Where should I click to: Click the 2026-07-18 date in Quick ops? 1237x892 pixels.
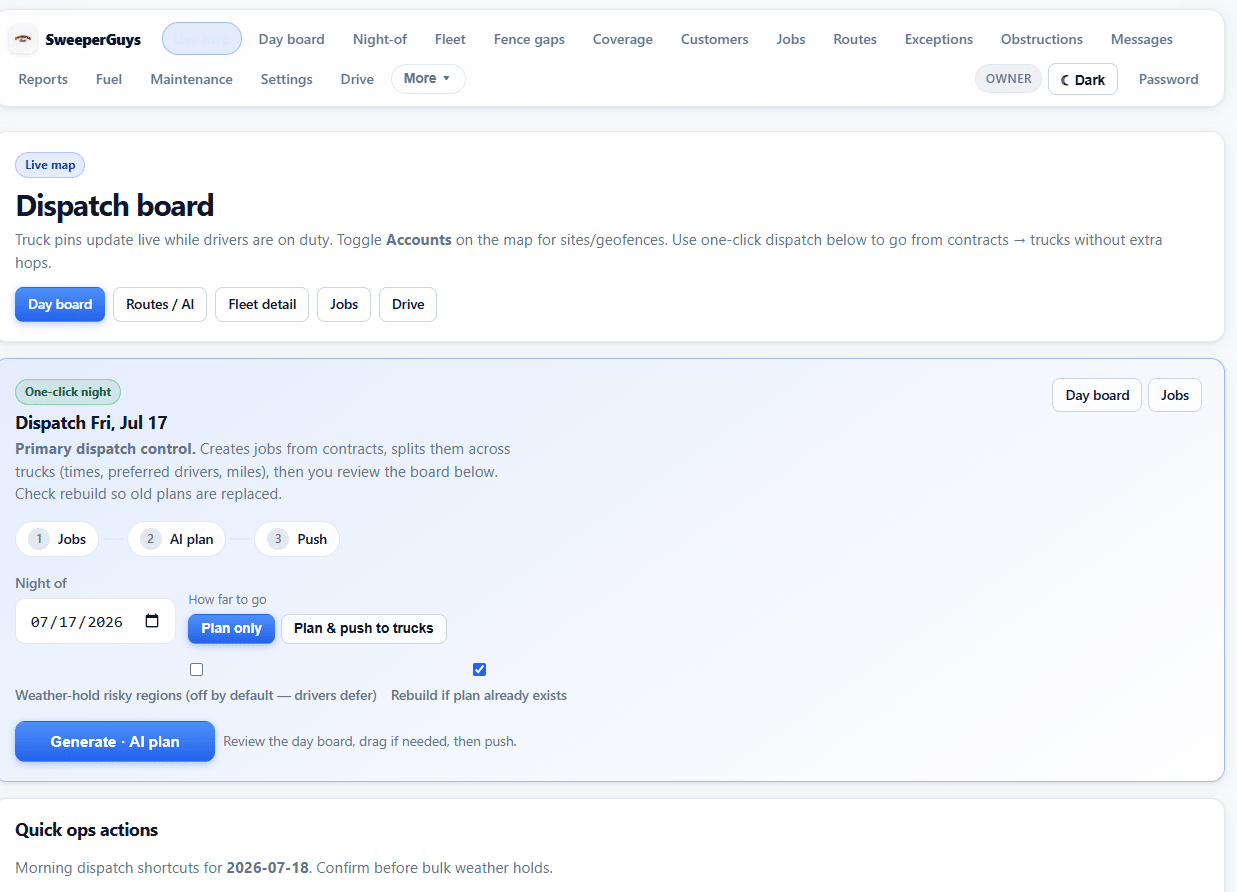[268, 868]
